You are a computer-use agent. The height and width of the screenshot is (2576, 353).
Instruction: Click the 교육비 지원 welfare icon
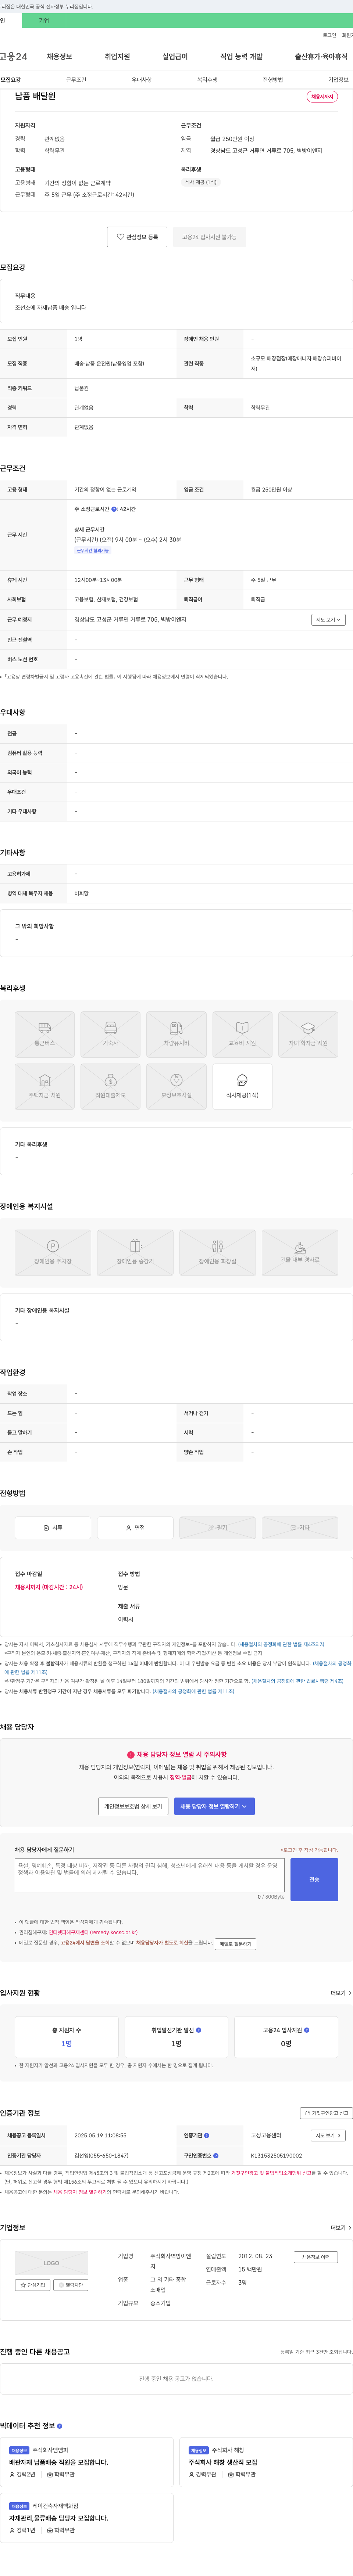coord(242,1034)
